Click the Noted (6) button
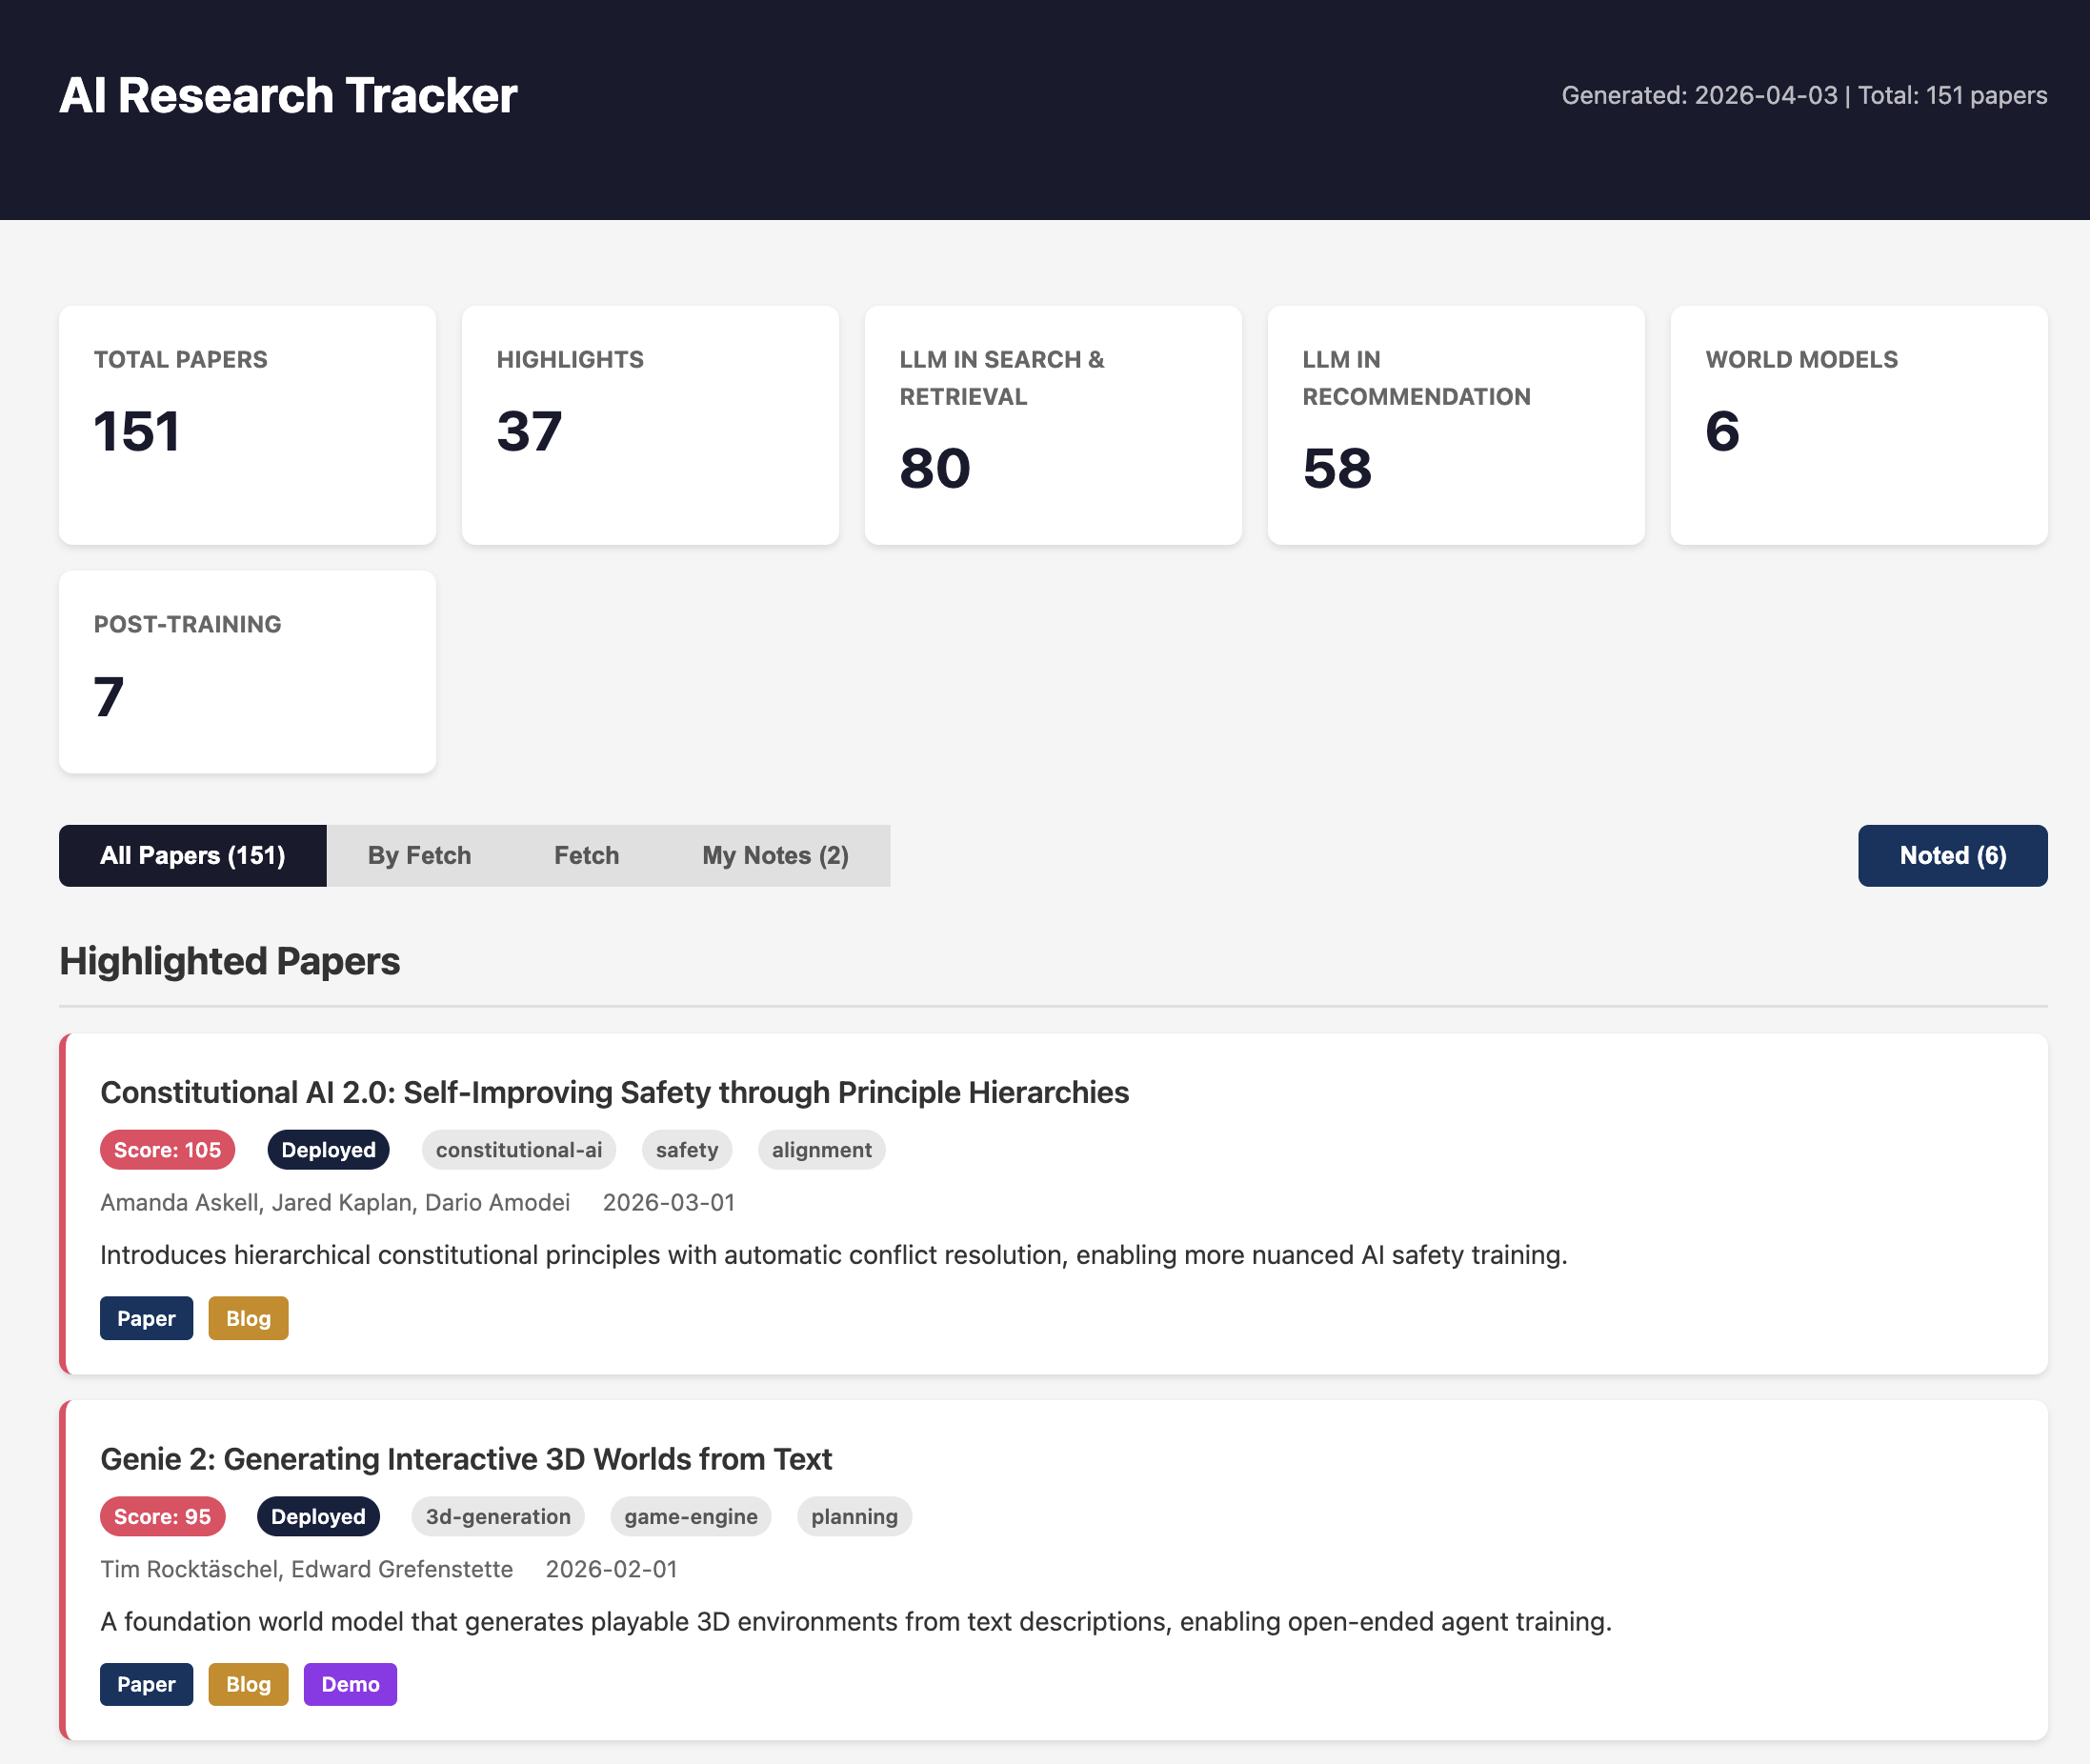2090x1764 pixels. (1952, 856)
